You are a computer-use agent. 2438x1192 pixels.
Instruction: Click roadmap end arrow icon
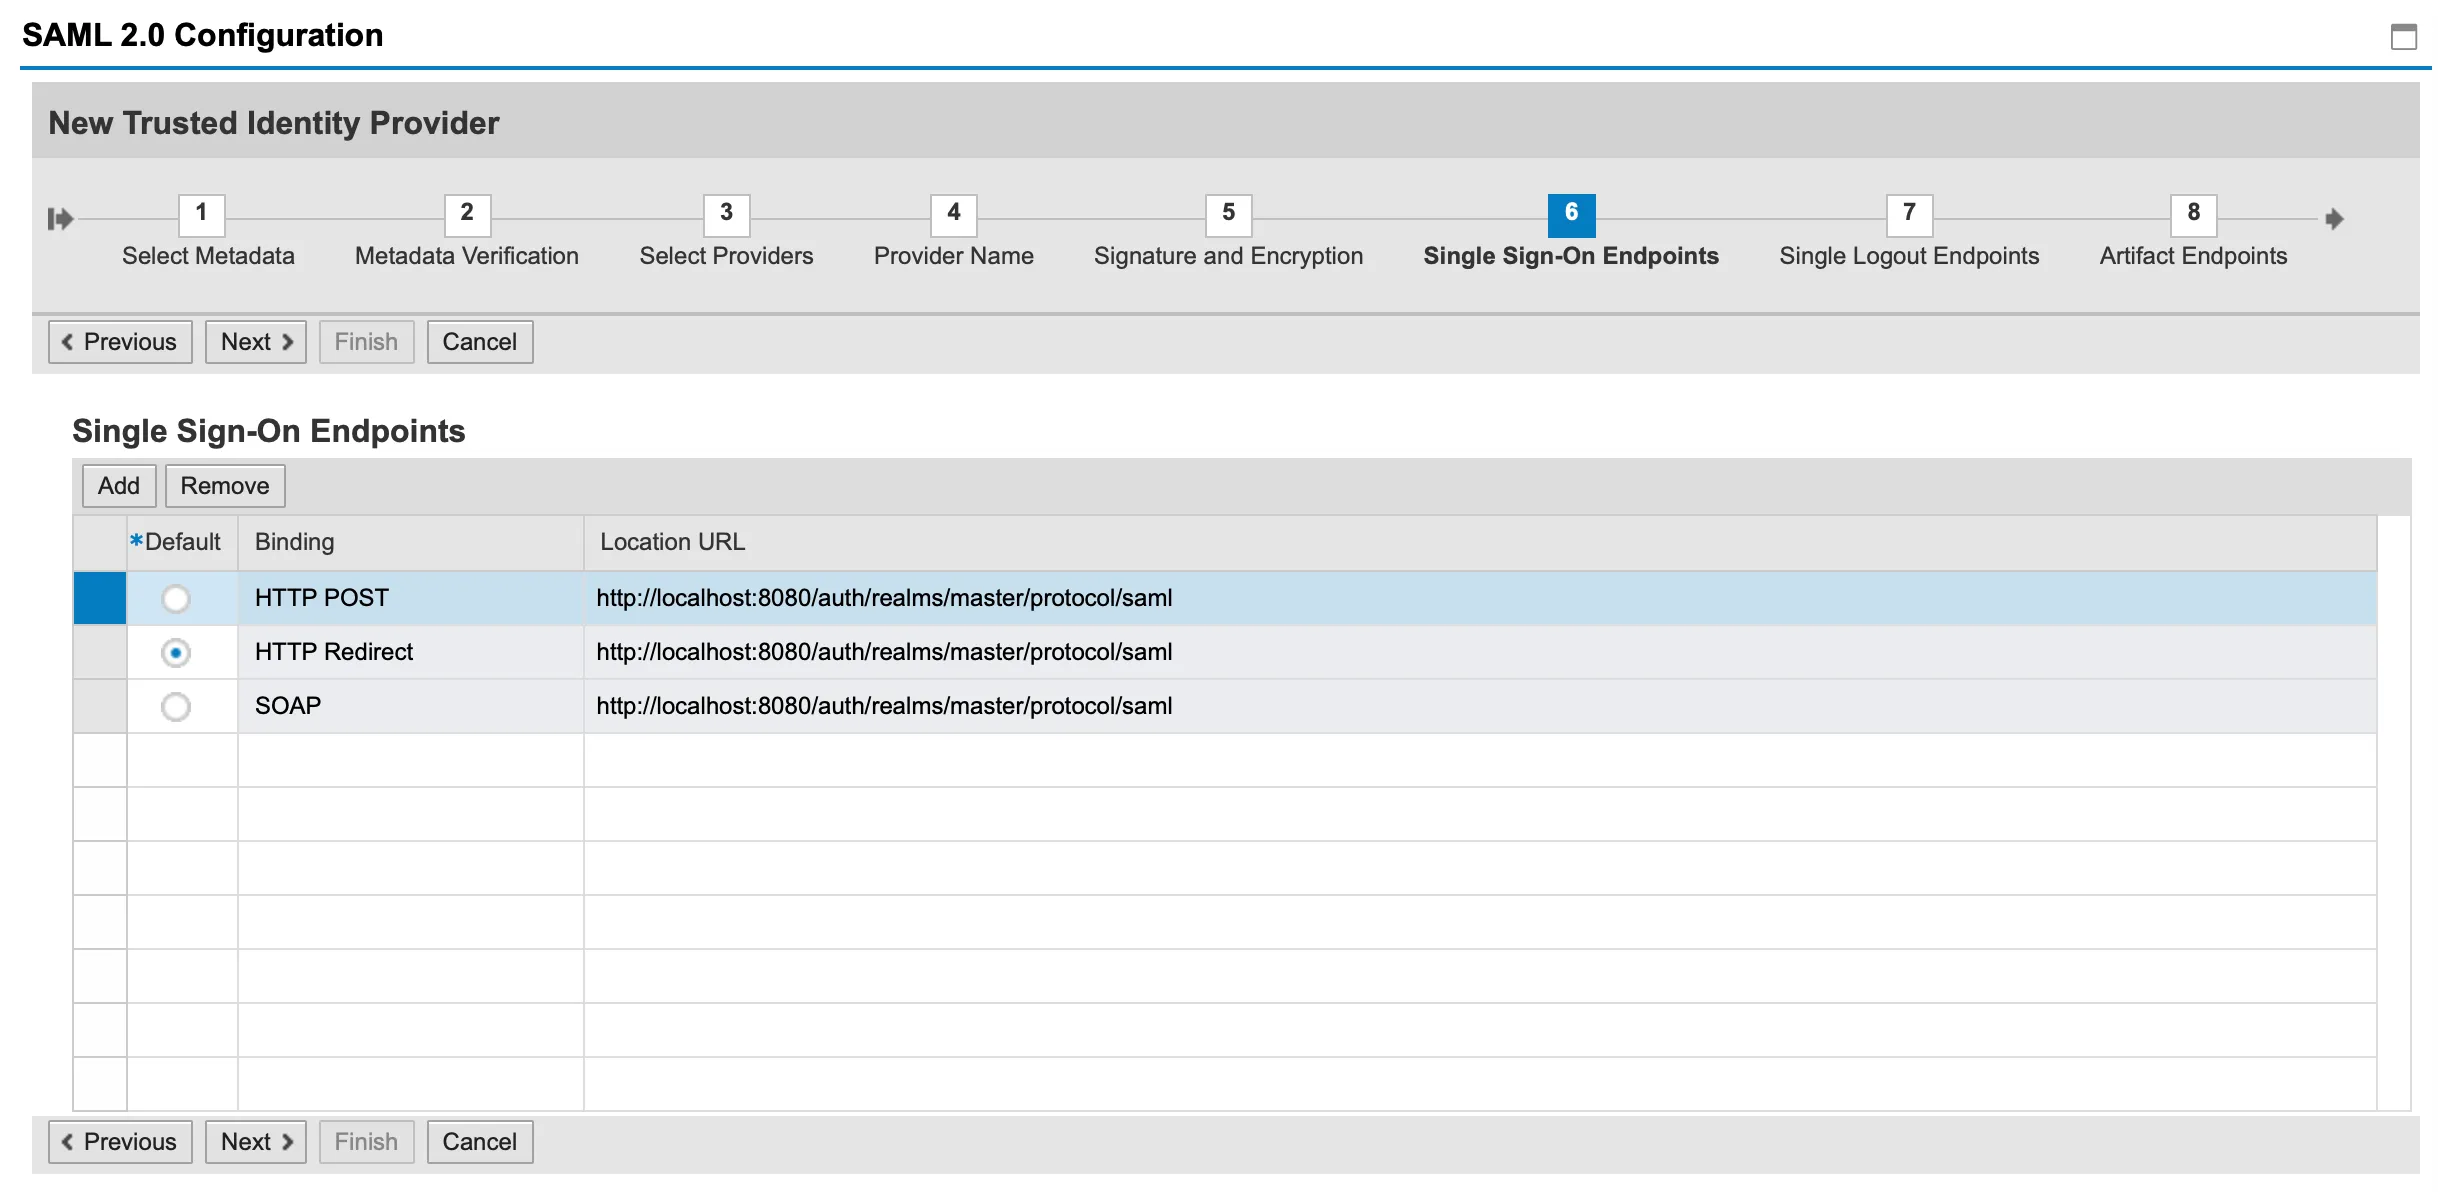tap(2334, 218)
